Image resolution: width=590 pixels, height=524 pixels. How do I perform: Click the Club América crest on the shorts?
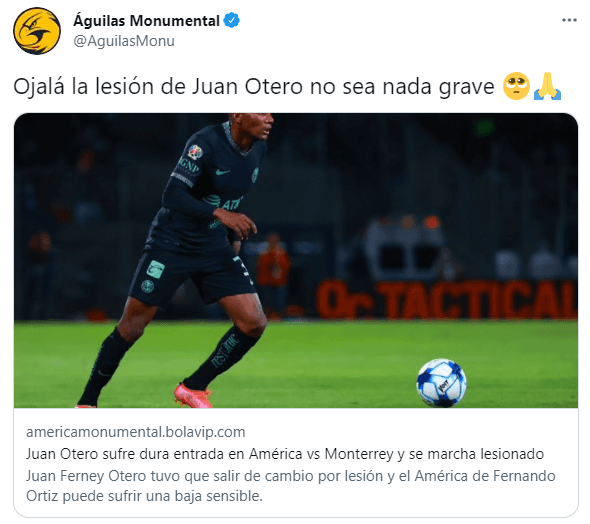148,286
